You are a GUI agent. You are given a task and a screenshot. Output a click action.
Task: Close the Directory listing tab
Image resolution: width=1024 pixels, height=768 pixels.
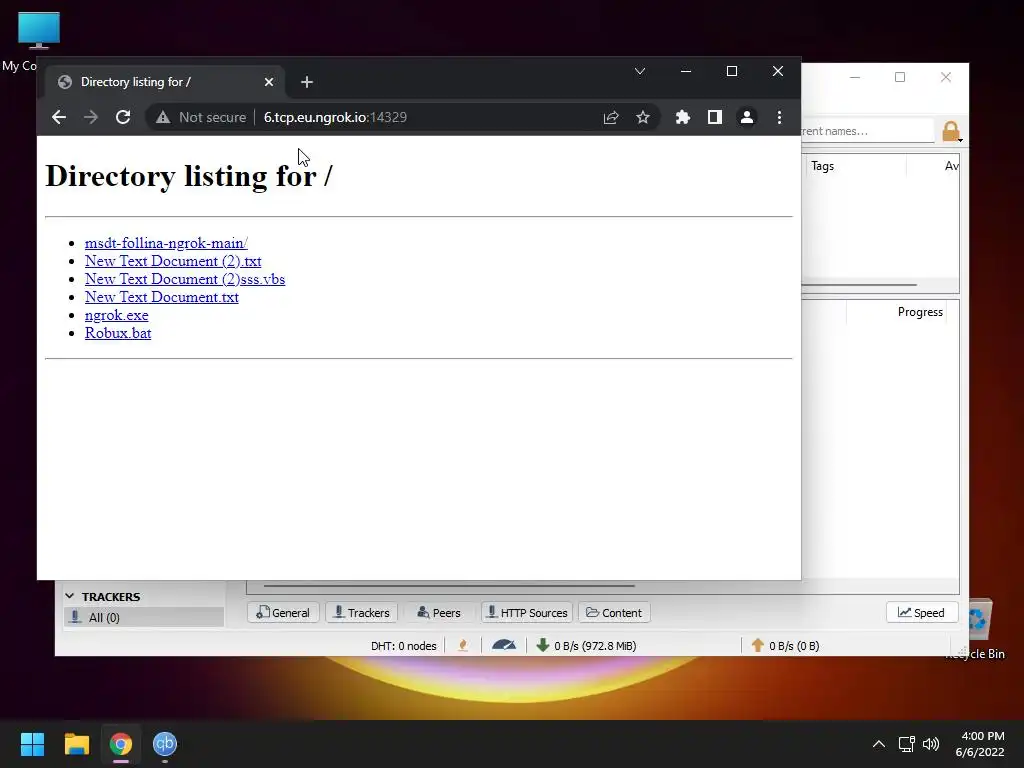pos(269,82)
